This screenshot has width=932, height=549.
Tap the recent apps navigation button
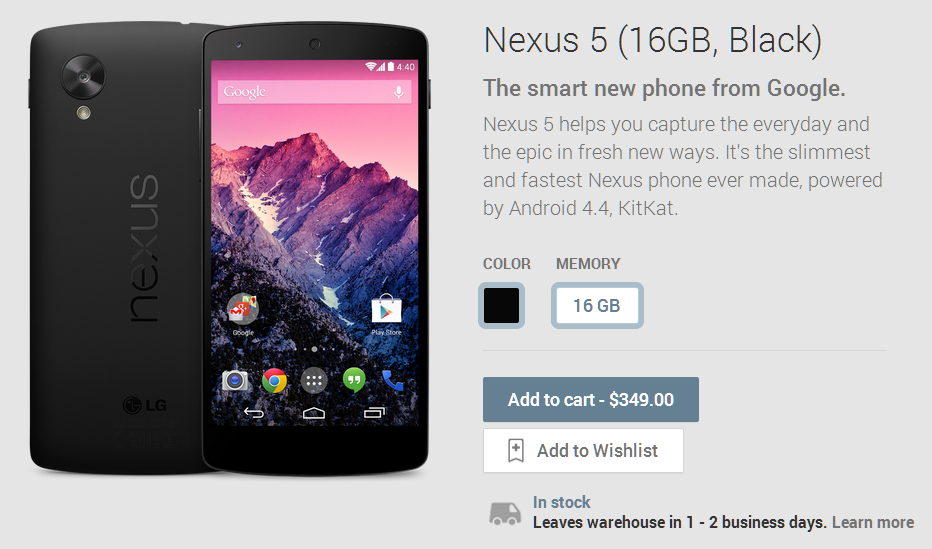(x=374, y=412)
